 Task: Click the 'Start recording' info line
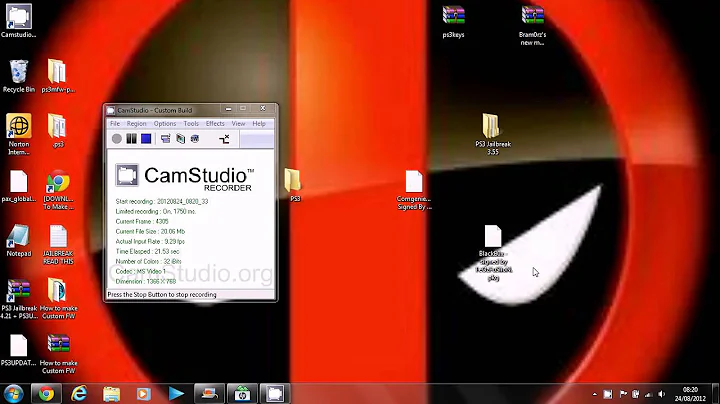(x=162, y=202)
